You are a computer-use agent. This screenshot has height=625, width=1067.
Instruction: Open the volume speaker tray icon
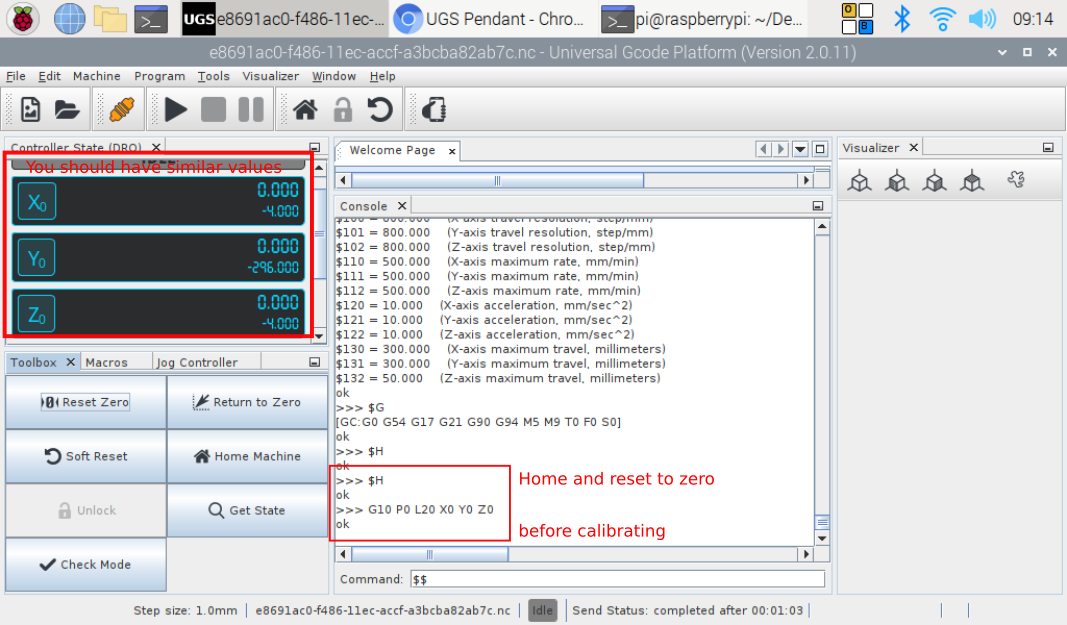[982, 19]
